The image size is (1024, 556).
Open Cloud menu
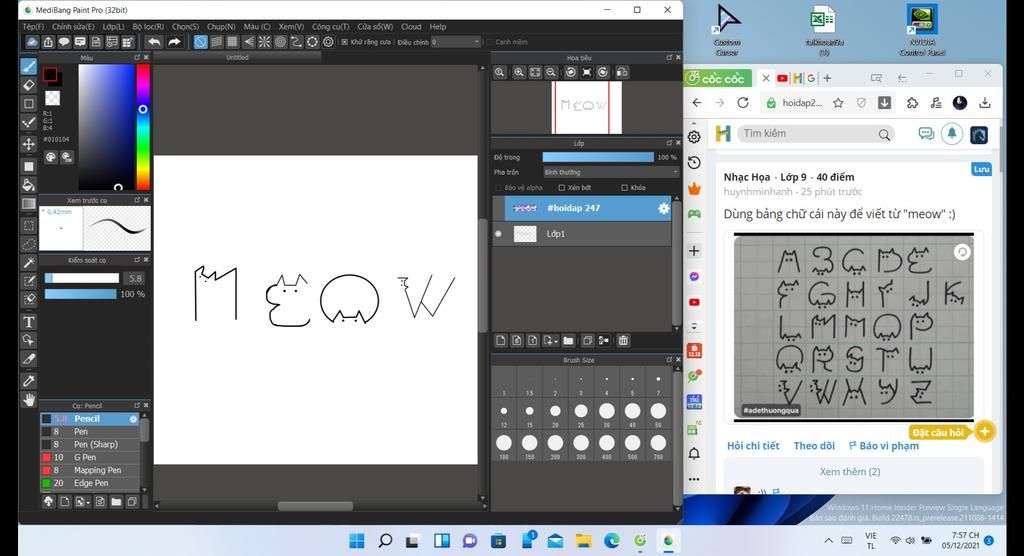[411, 27]
